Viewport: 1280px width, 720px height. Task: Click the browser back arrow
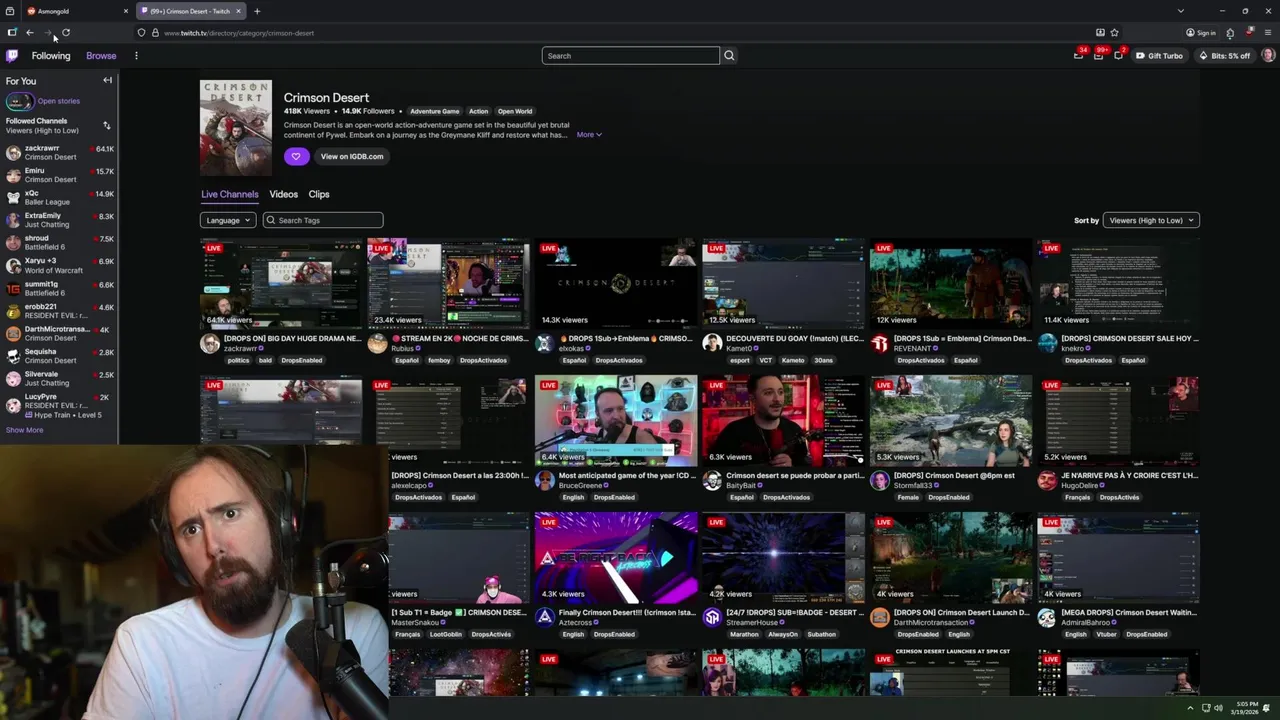point(30,33)
